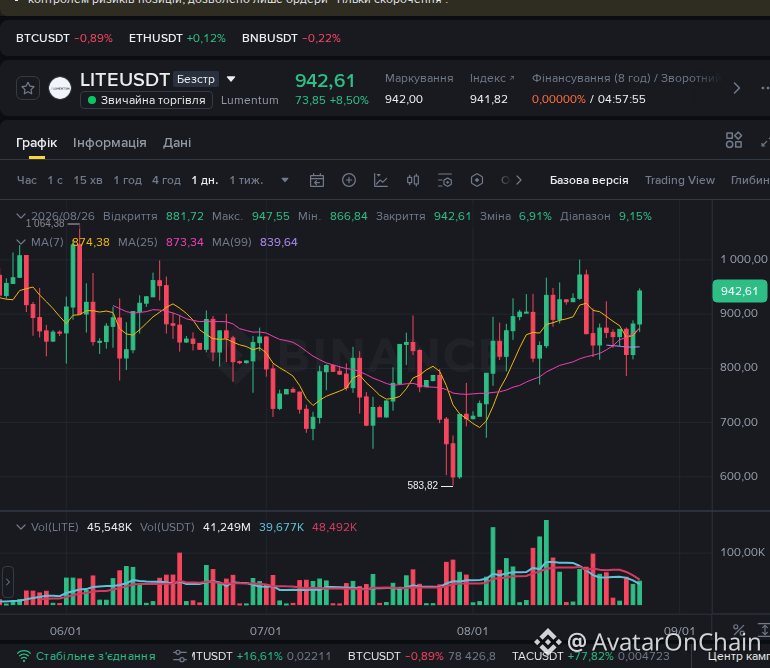Collapse the OHLC data row chevron
This screenshot has width=770, height=668.
tap(21, 216)
